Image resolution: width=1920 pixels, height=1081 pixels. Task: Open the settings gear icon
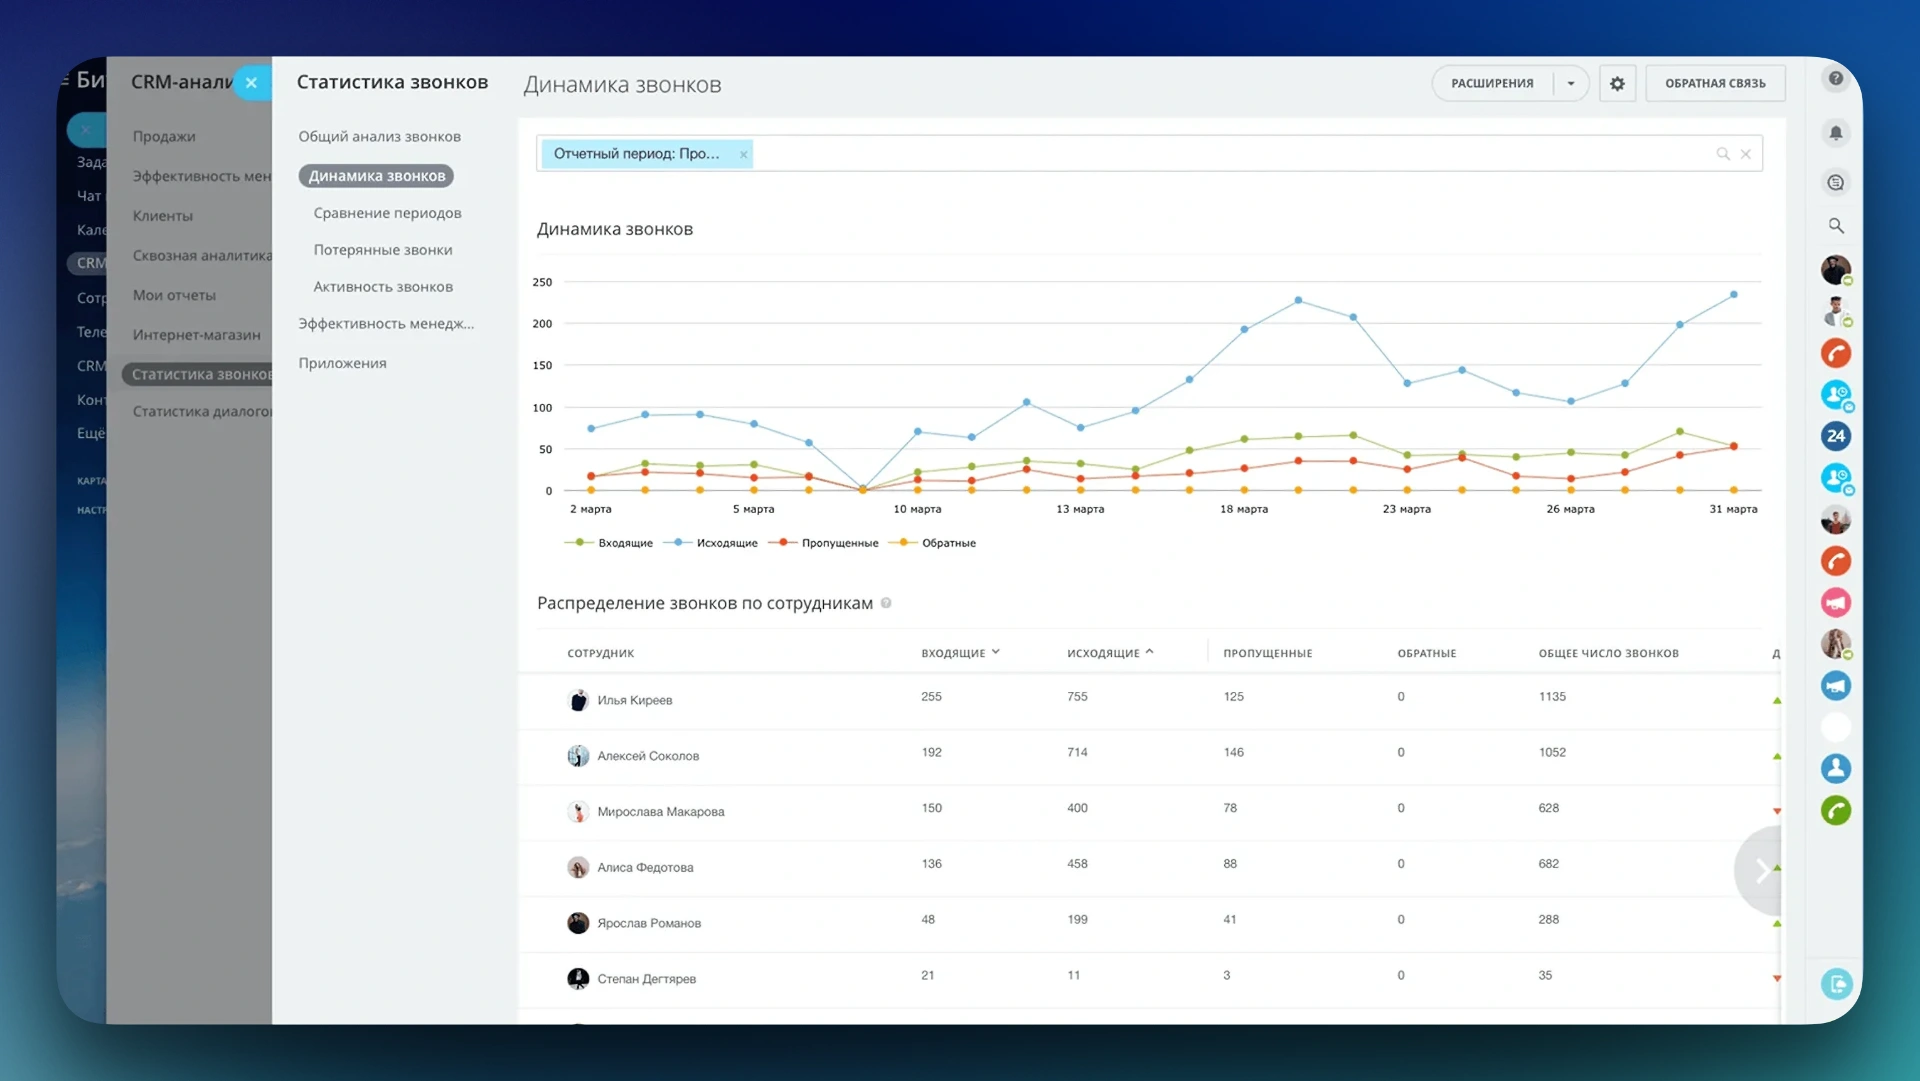(1617, 84)
